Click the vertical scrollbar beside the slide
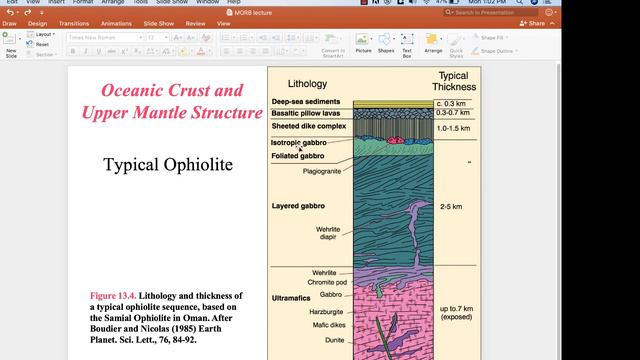 pos(559,210)
